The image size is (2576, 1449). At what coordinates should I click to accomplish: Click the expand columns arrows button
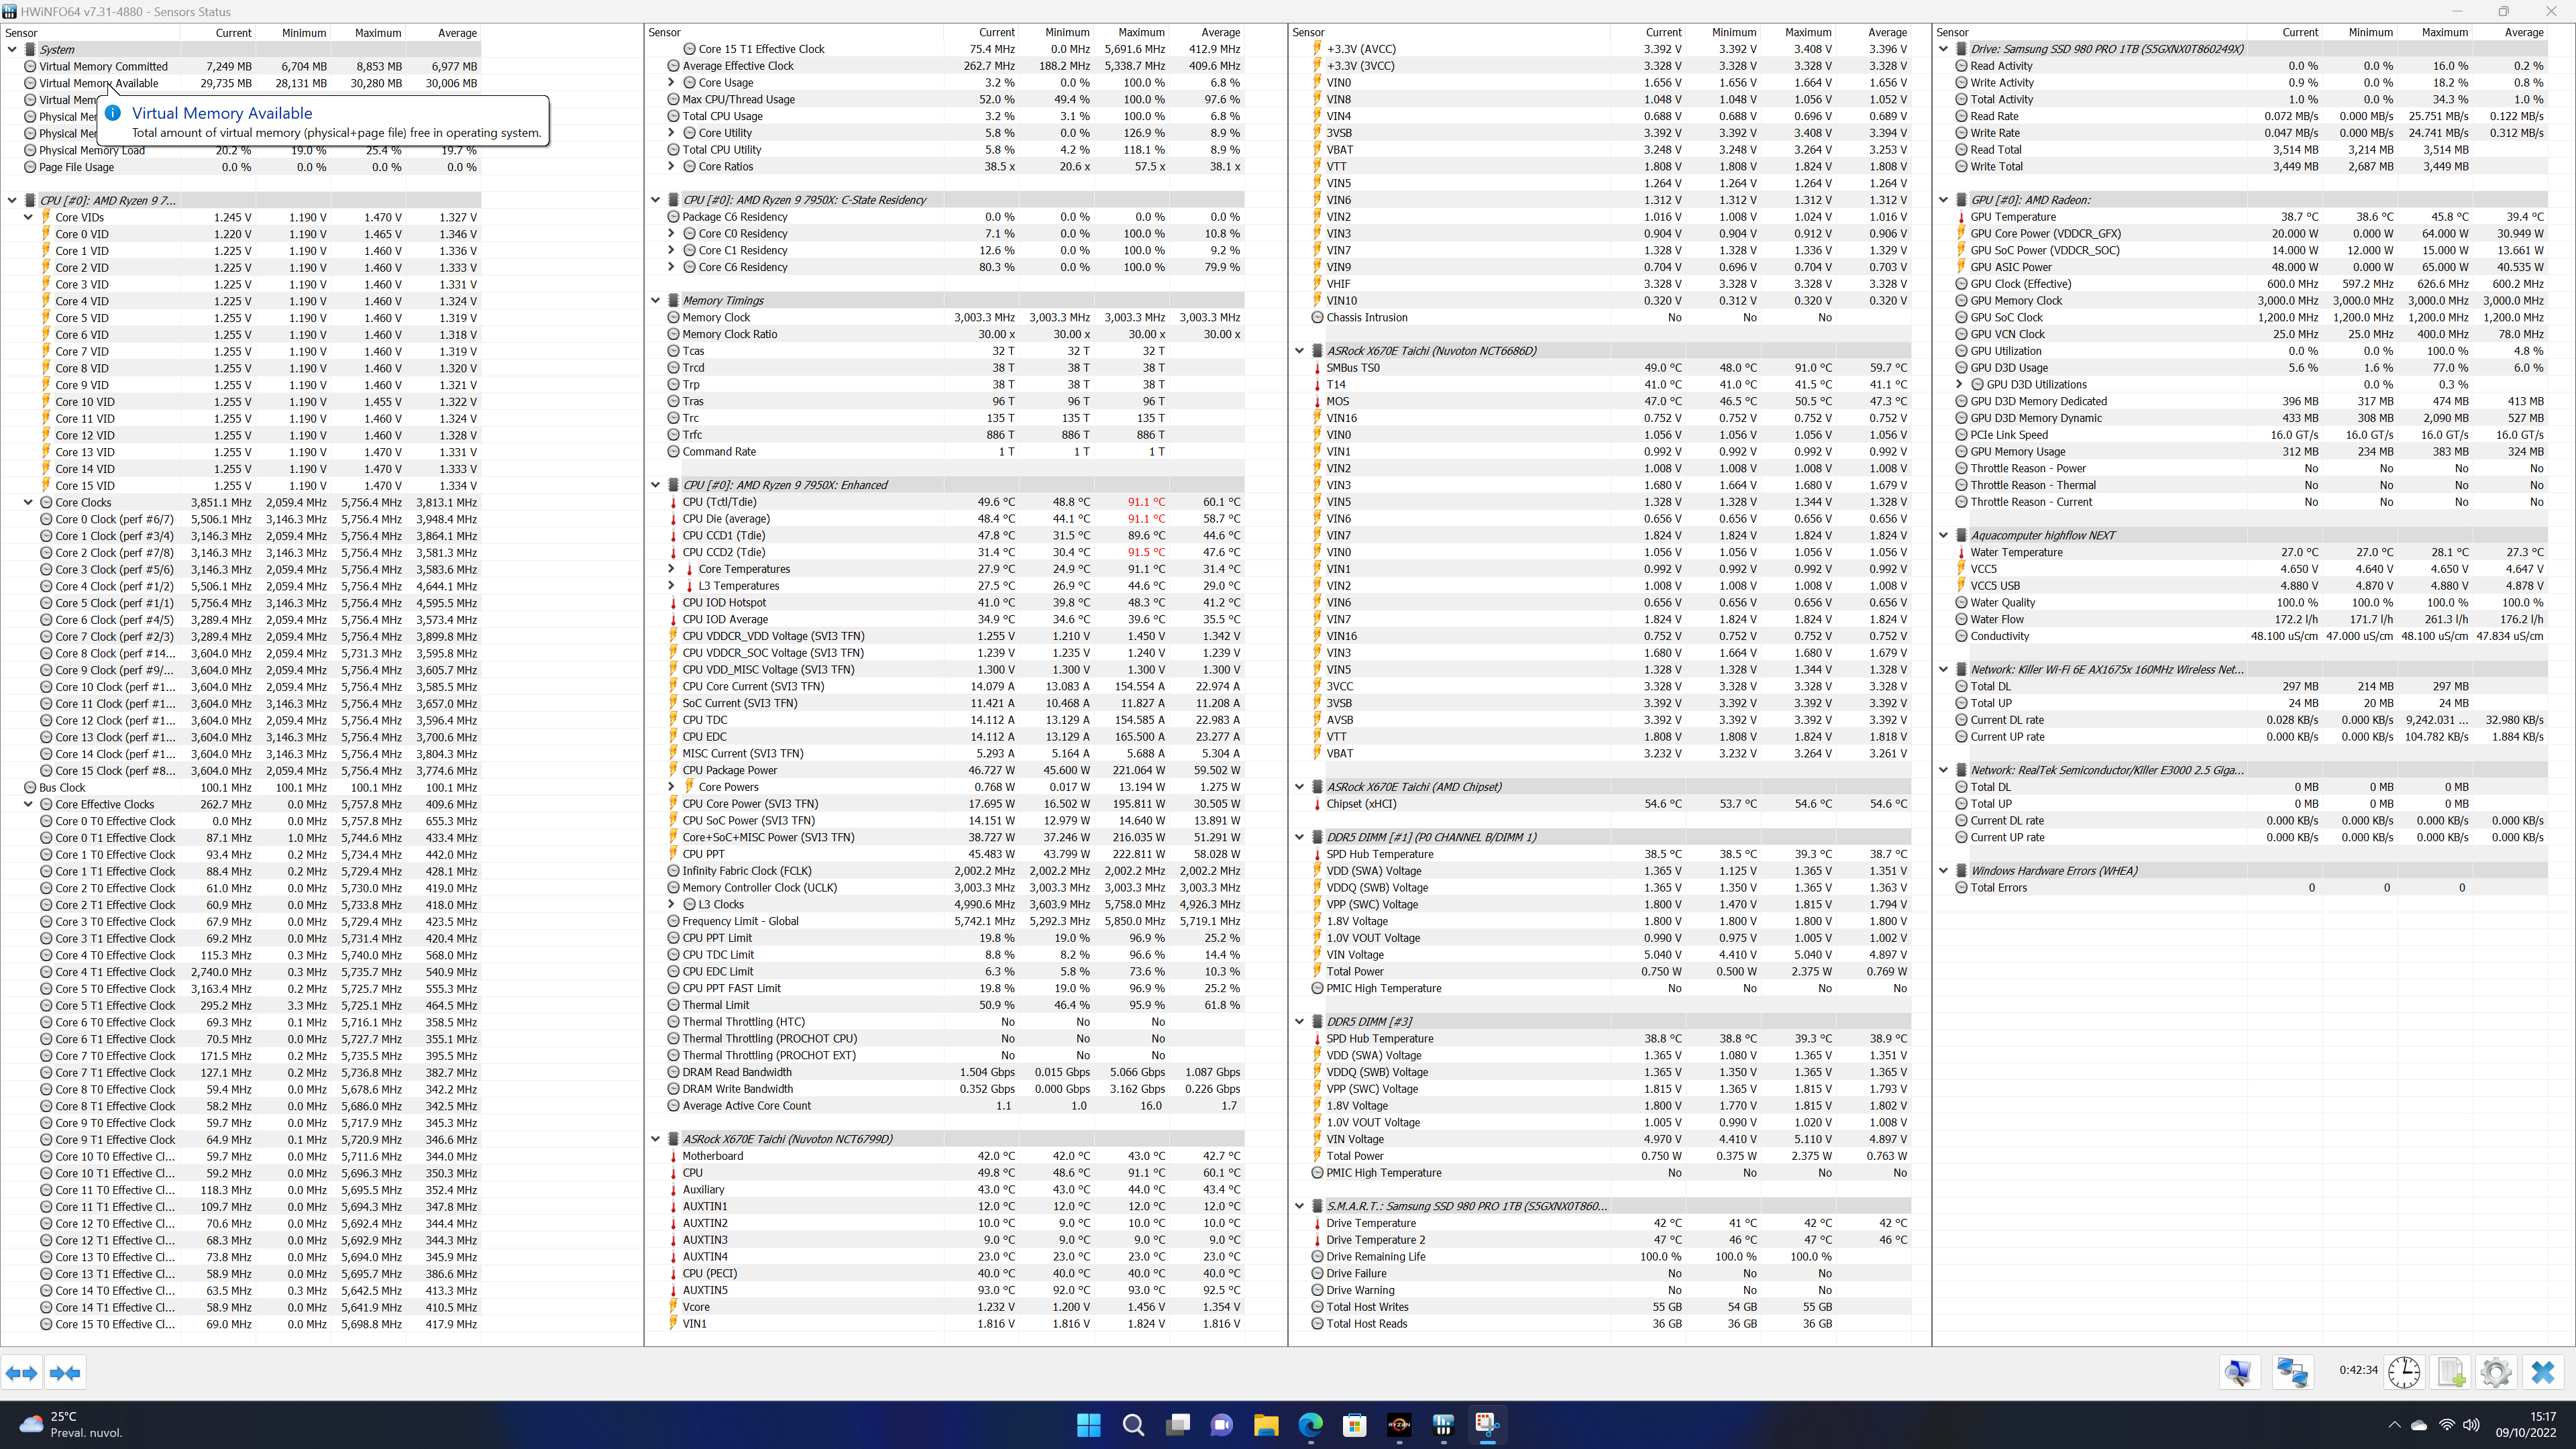tap(22, 1373)
